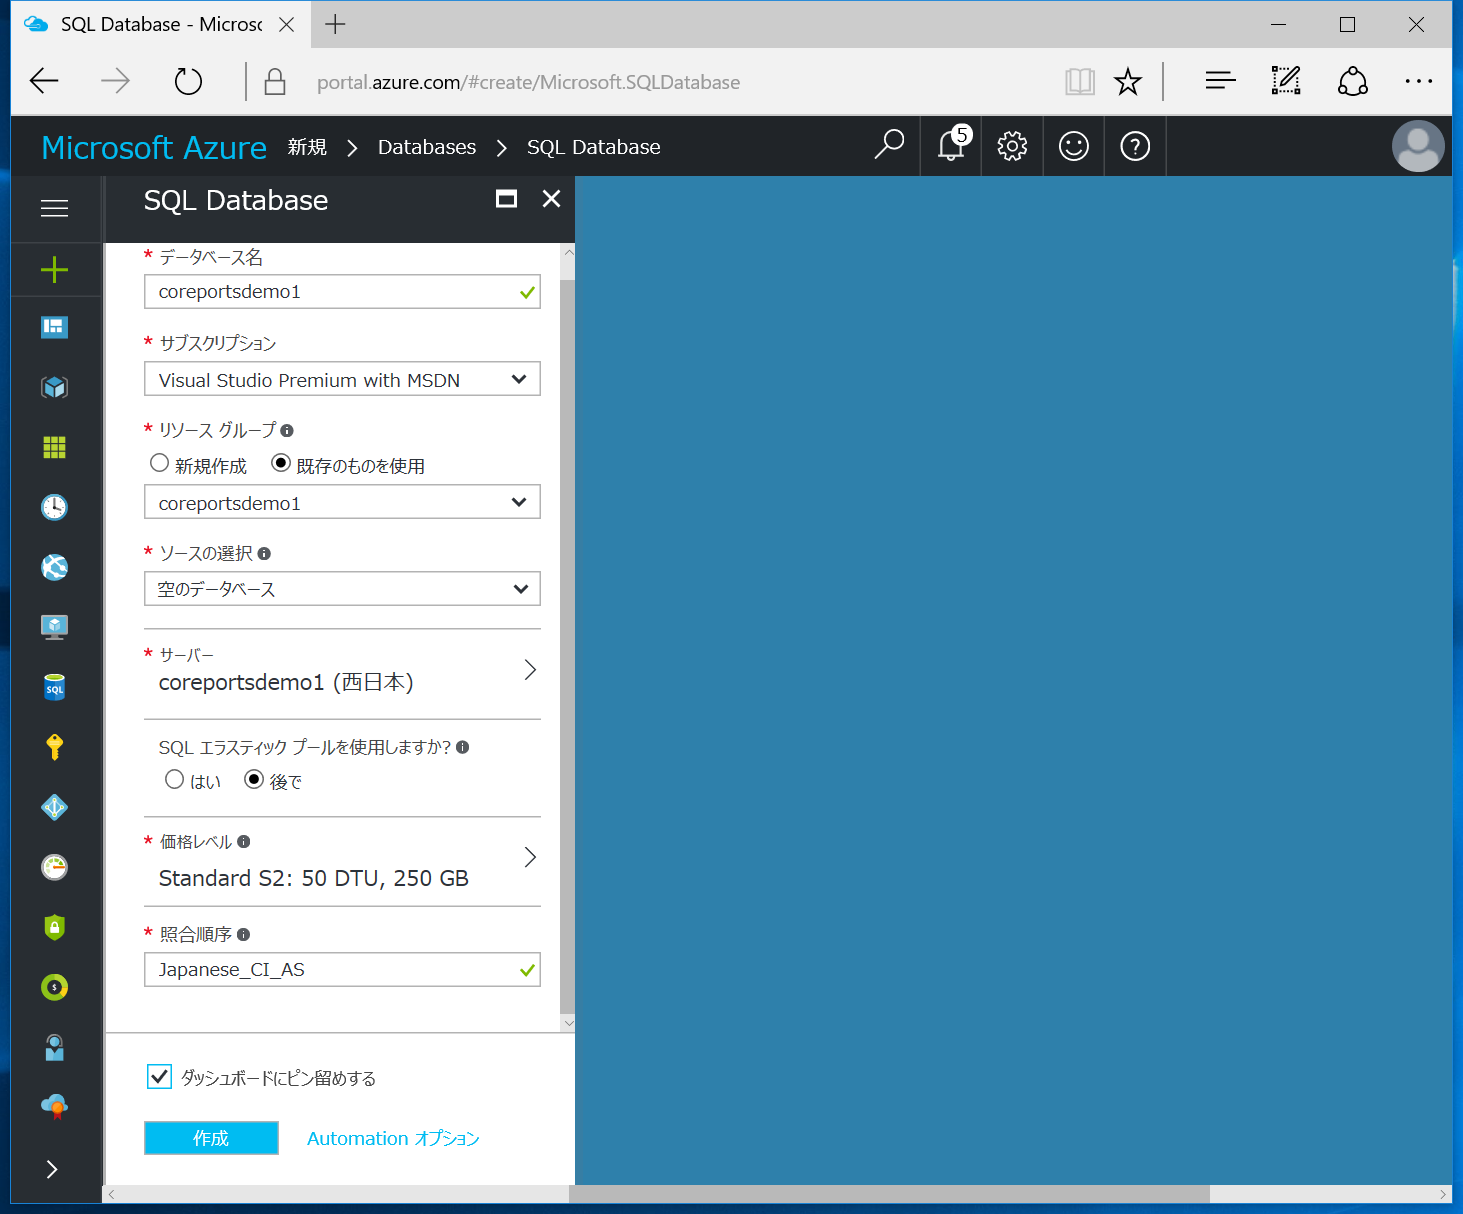Open SQL databases icon in sidebar
This screenshot has width=1463, height=1214.
(x=54, y=687)
